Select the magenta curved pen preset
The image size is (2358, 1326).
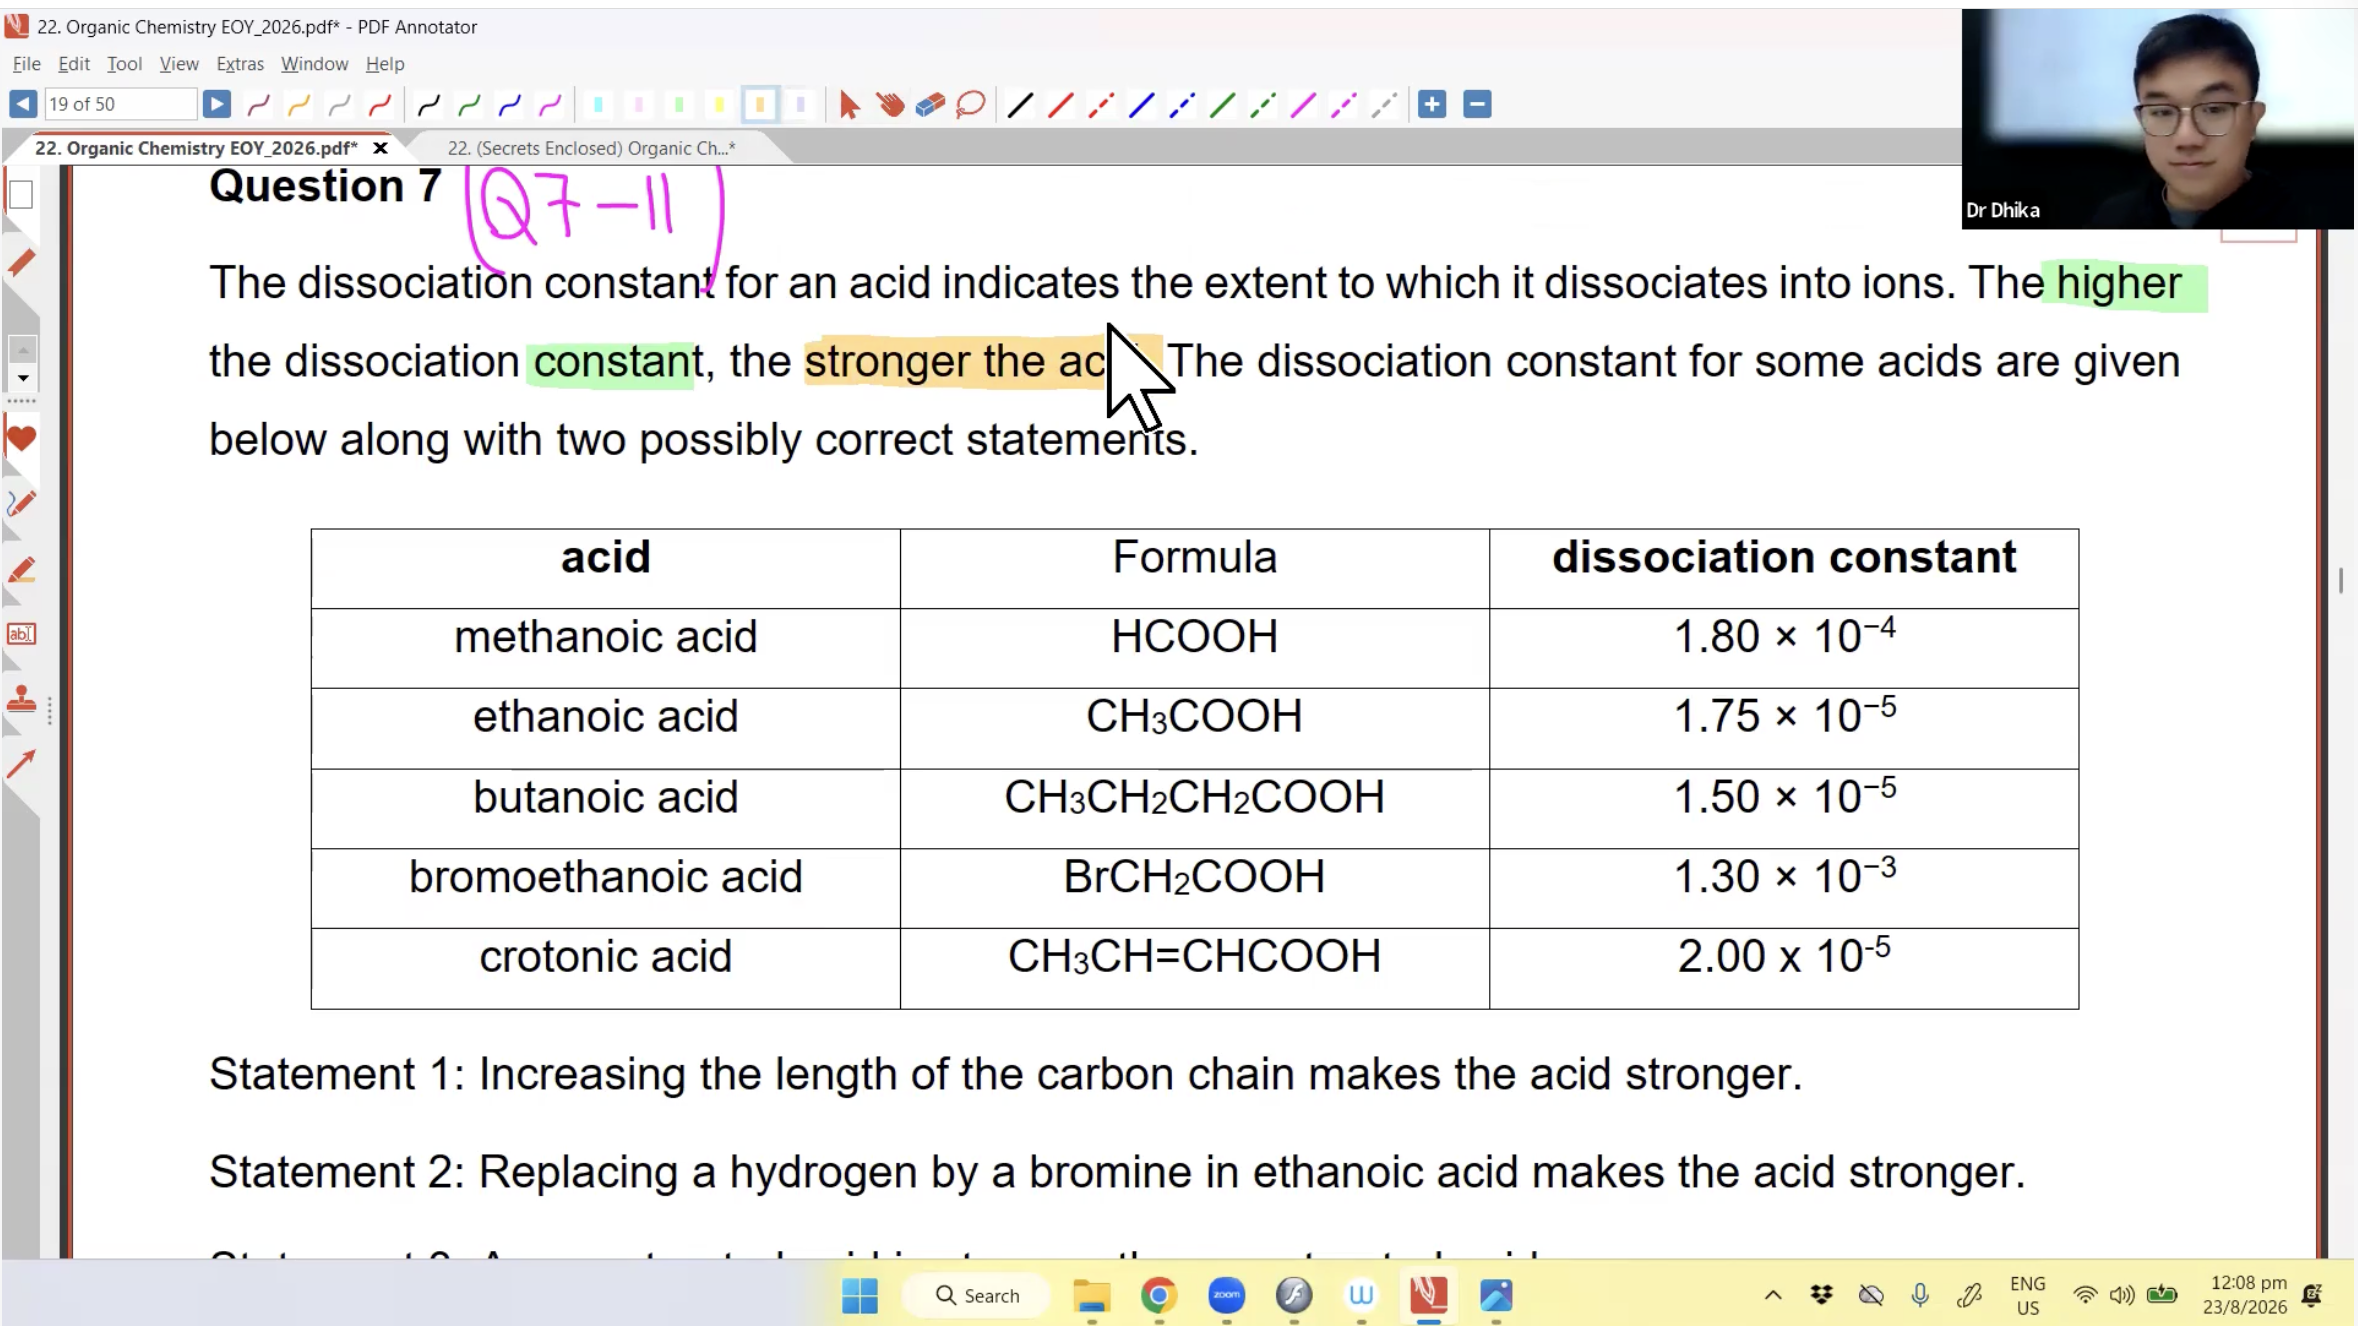[550, 104]
